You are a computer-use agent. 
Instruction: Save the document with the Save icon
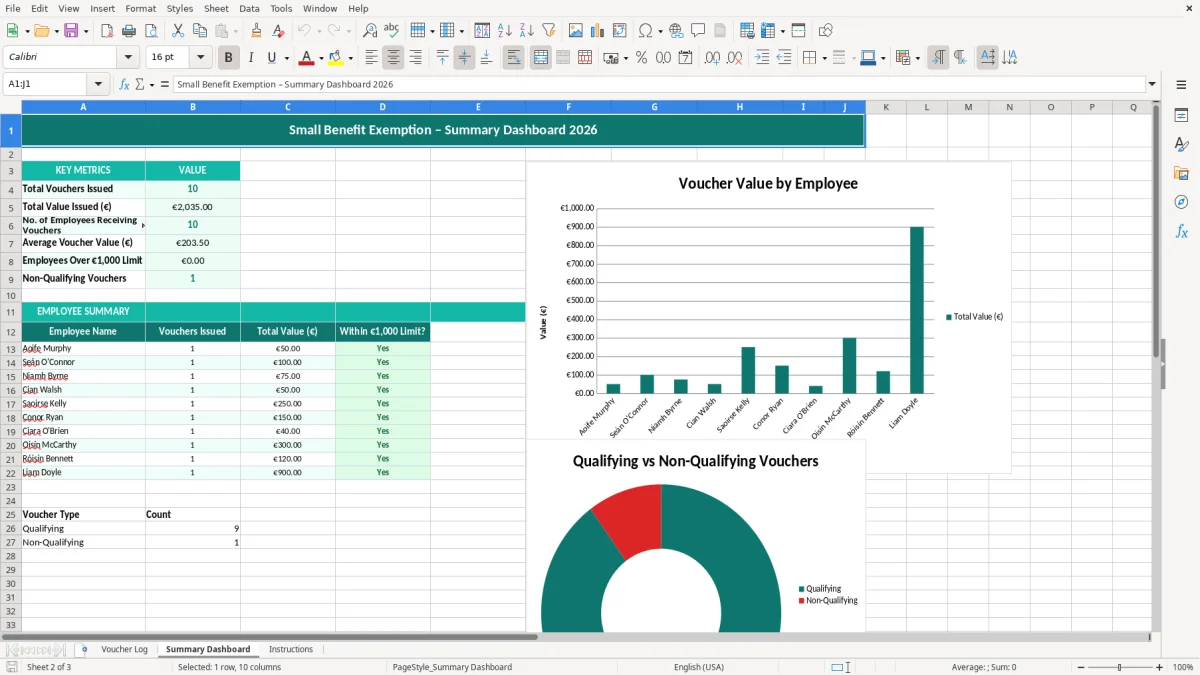pyautogui.click(x=71, y=31)
